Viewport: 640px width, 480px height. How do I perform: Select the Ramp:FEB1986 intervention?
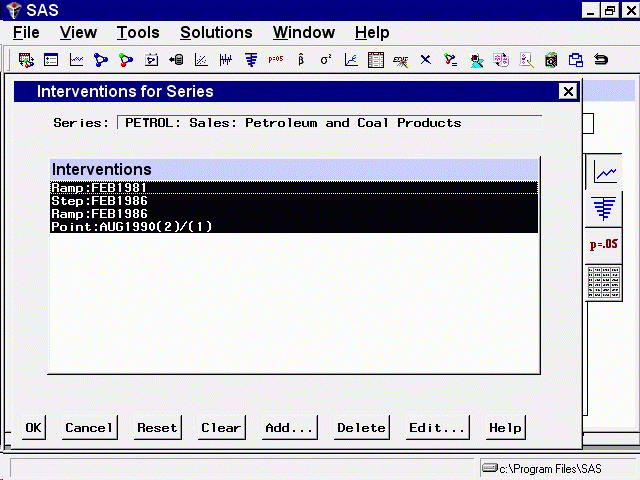[x=294, y=214]
